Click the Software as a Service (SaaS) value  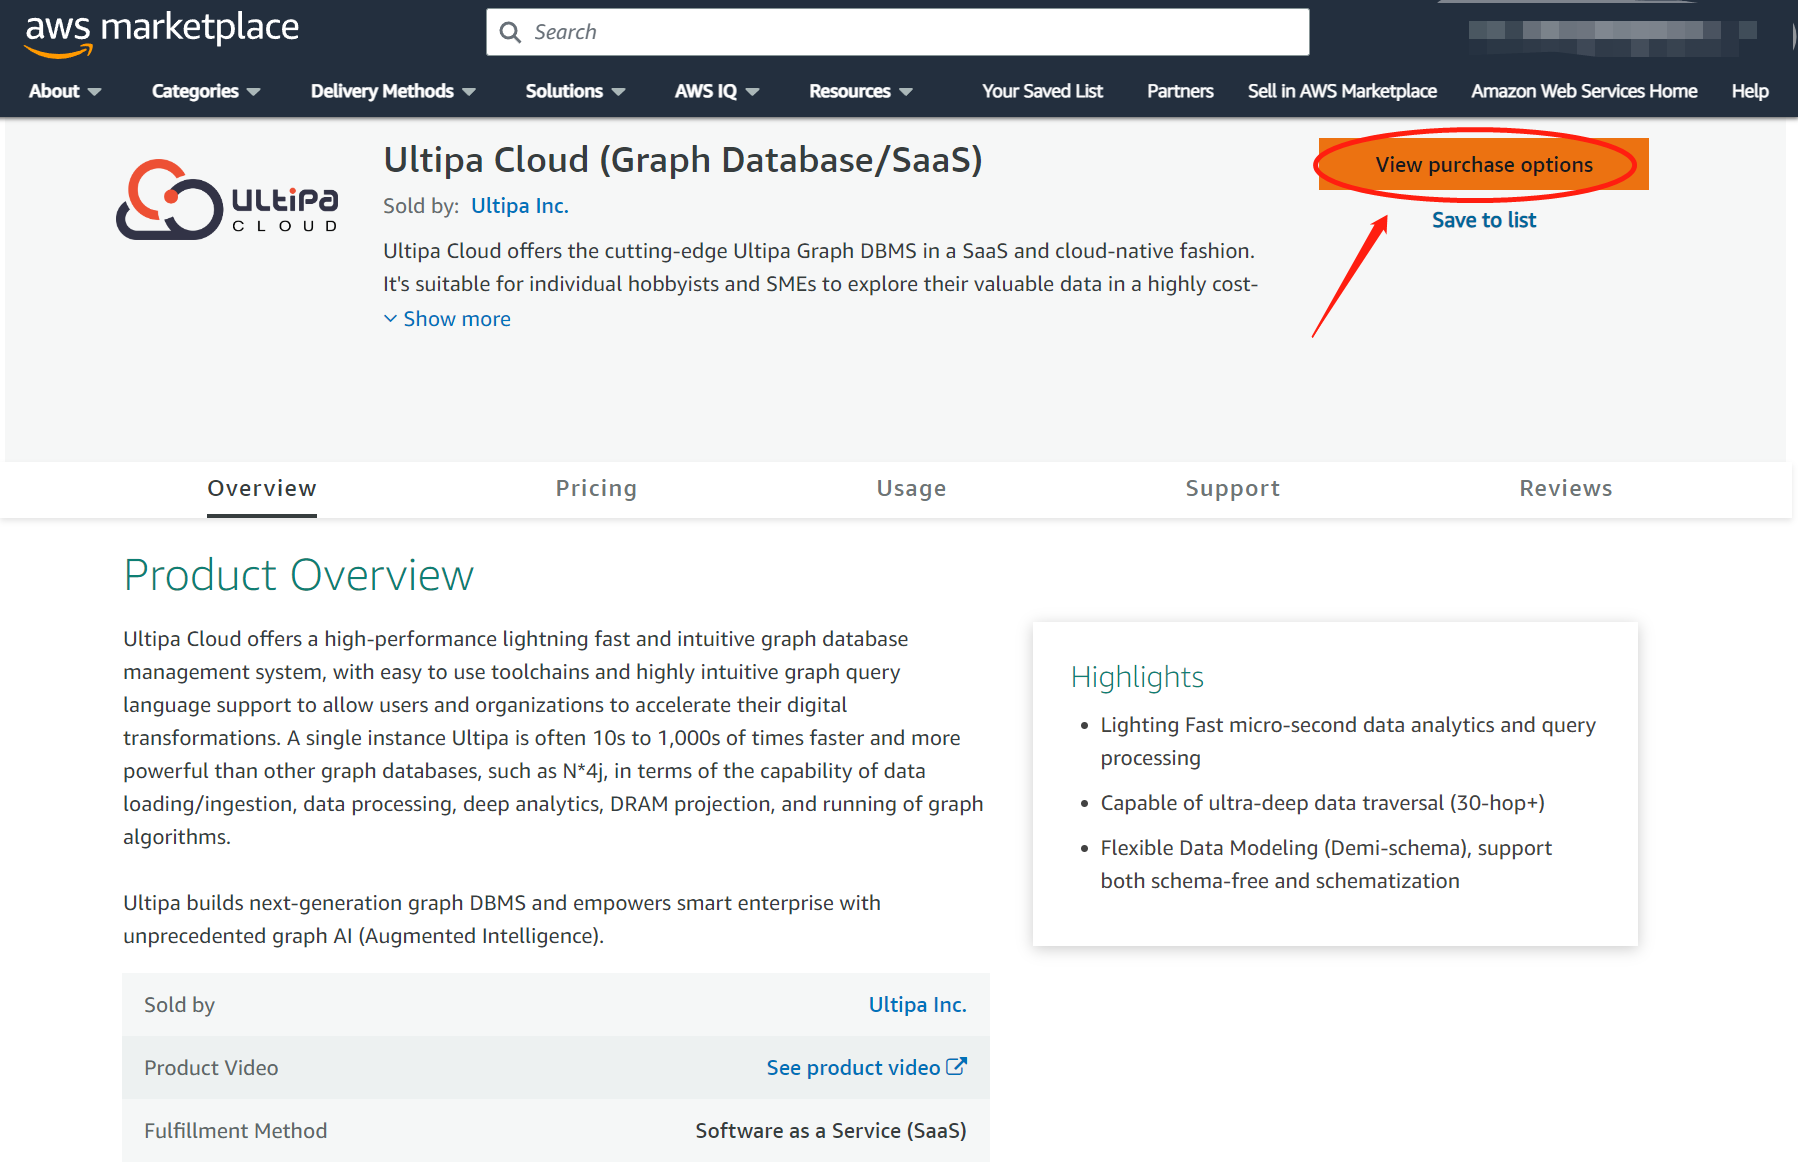coord(831,1131)
